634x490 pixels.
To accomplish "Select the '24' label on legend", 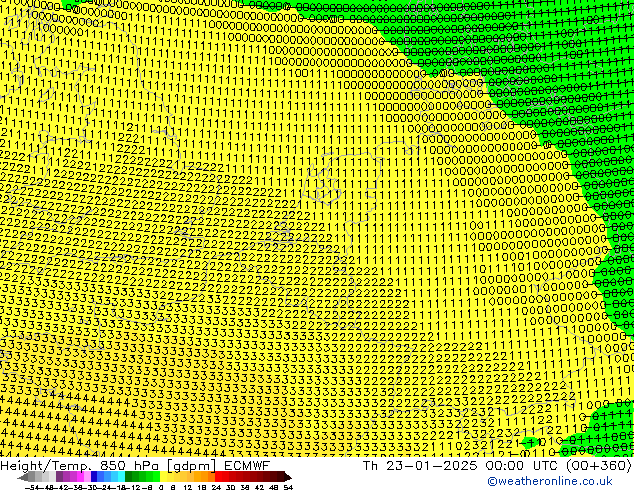I will click(216, 487).
